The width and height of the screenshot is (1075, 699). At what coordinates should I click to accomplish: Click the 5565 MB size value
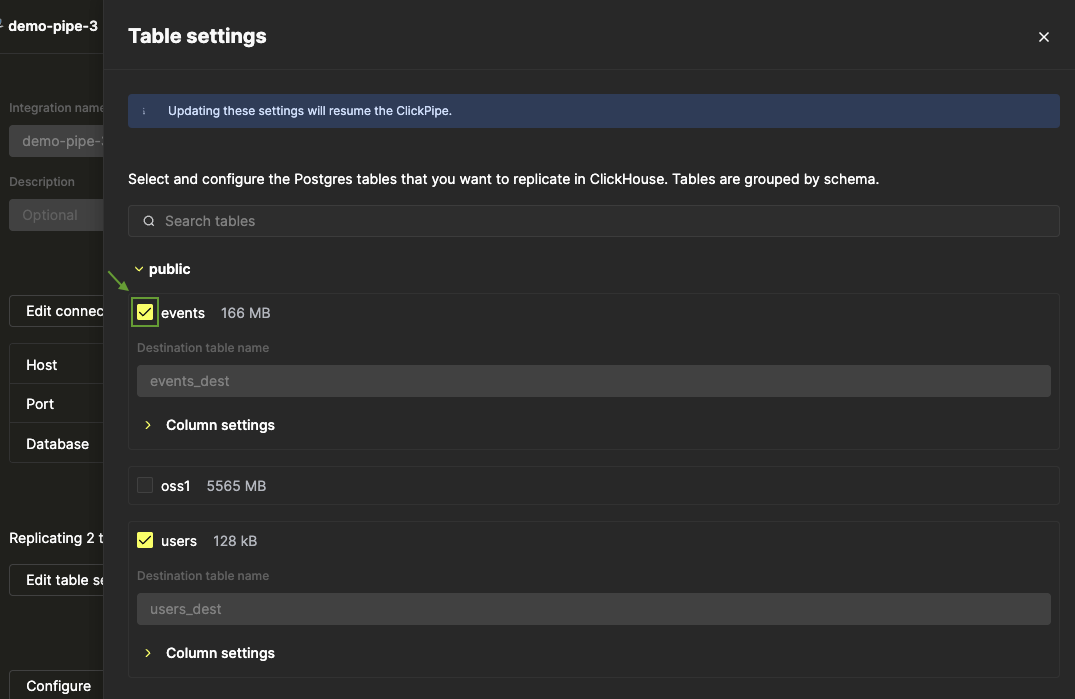pyautogui.click(x=237, y=486)
